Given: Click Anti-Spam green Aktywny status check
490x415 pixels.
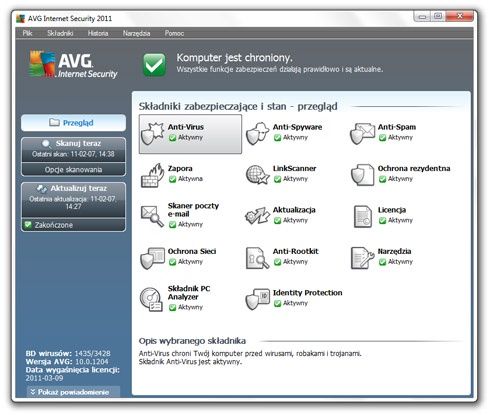Looking at the screenshot, I should (382, 138).
